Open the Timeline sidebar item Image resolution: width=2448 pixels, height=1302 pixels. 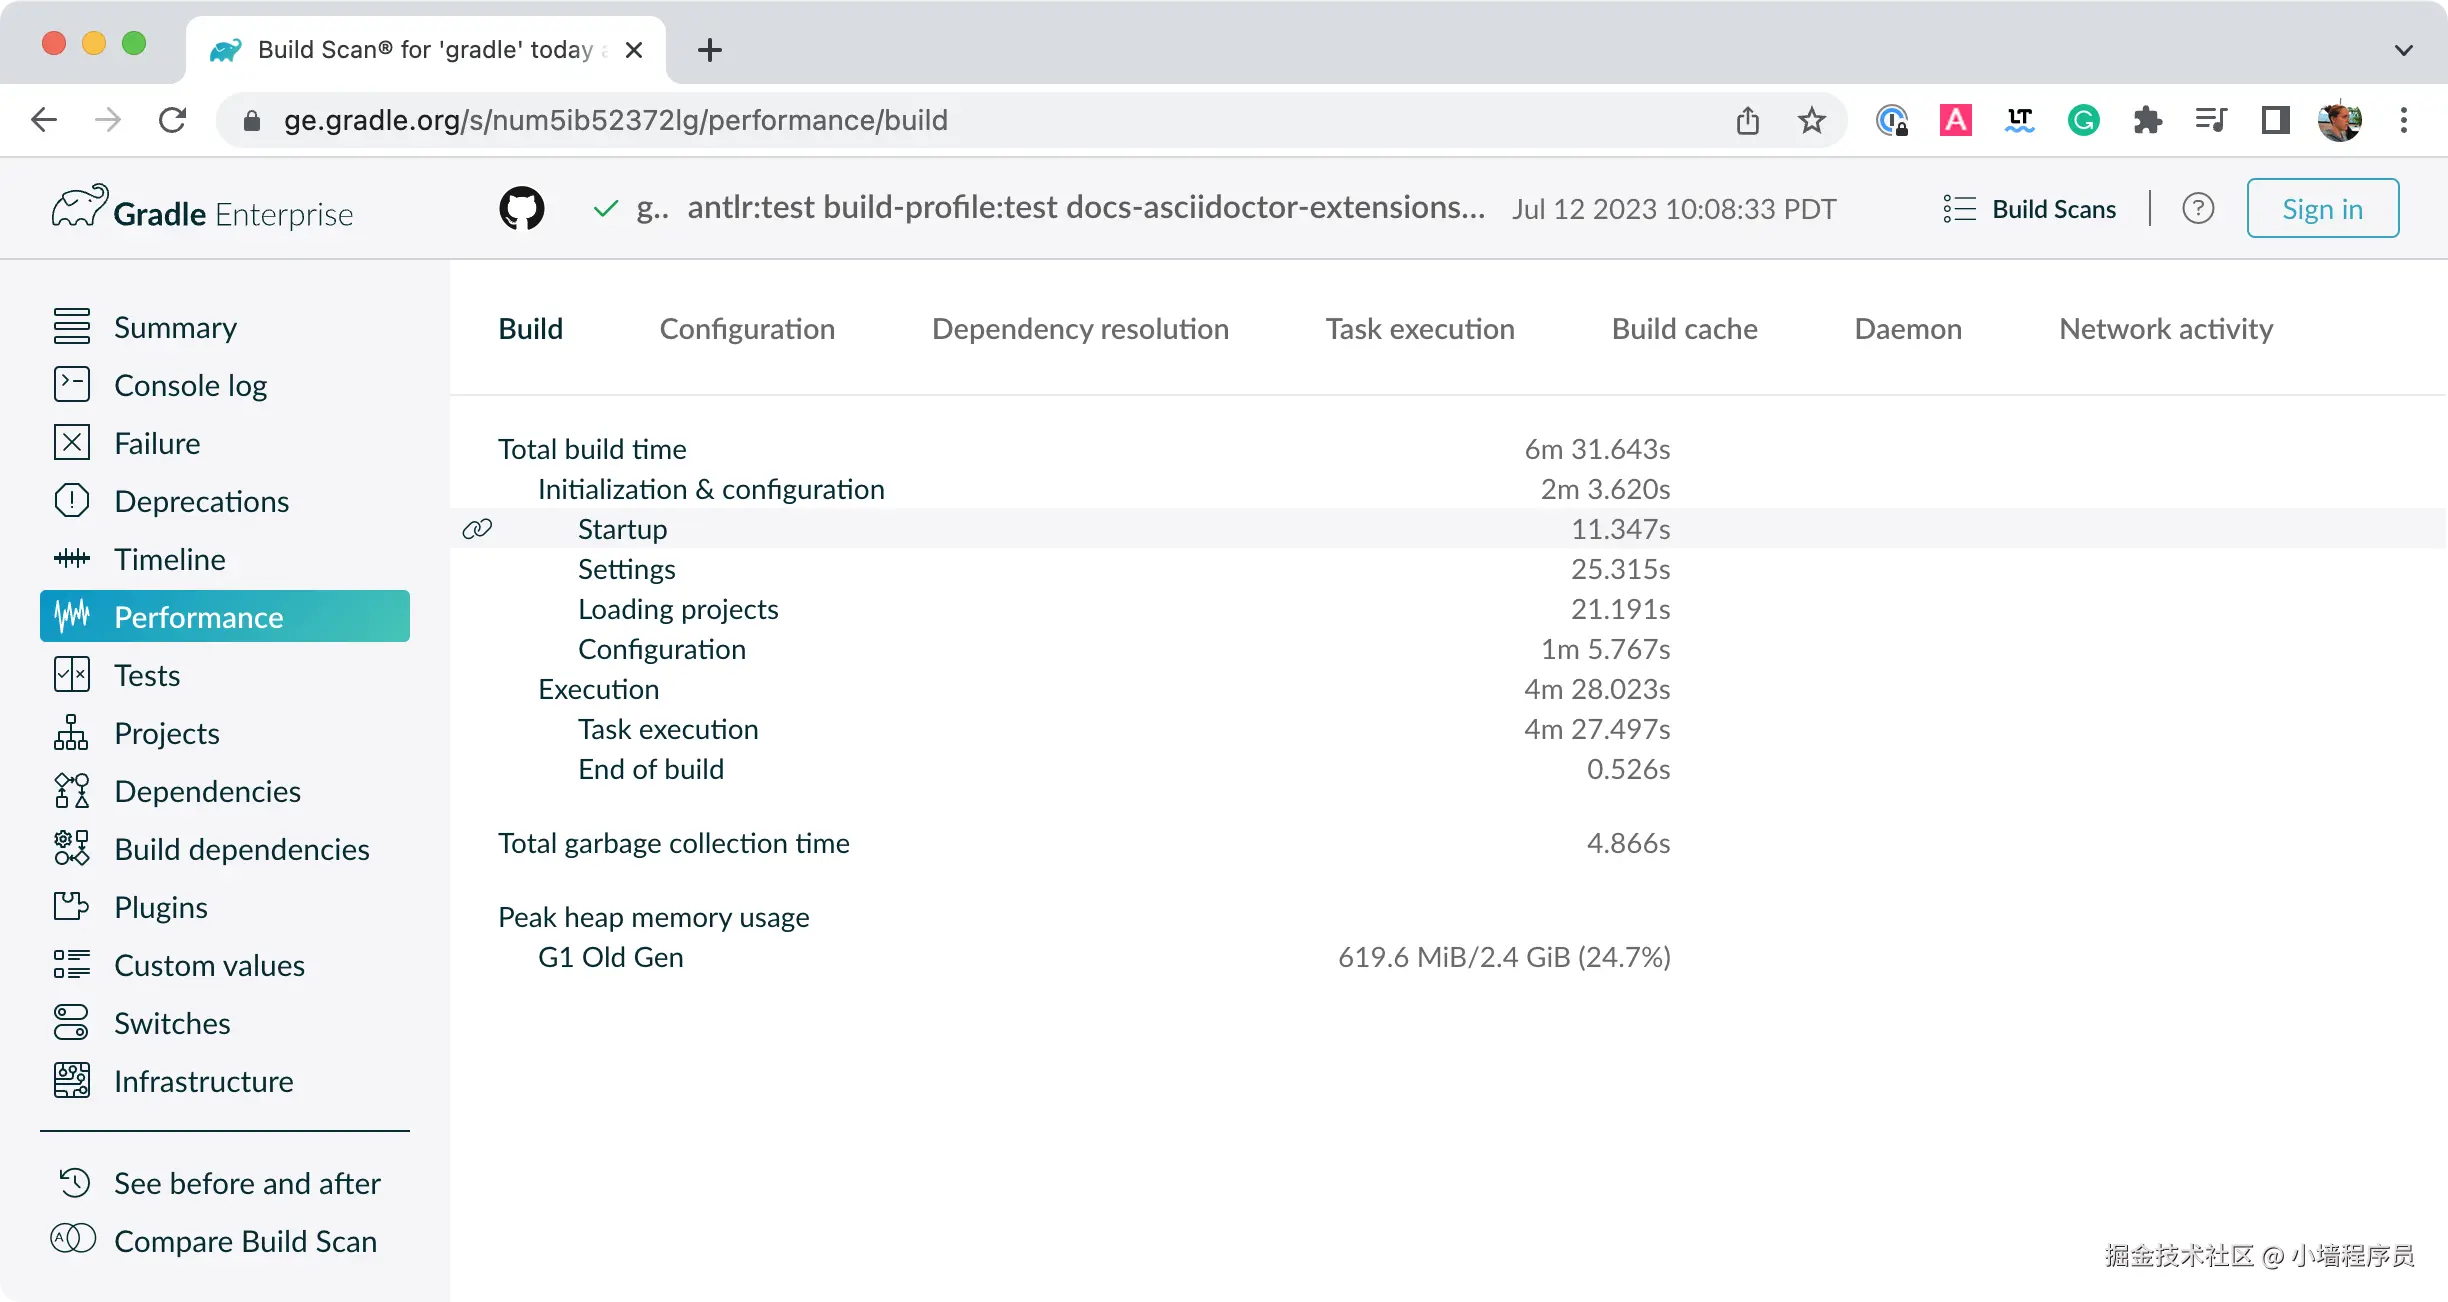tap(169, 559)
